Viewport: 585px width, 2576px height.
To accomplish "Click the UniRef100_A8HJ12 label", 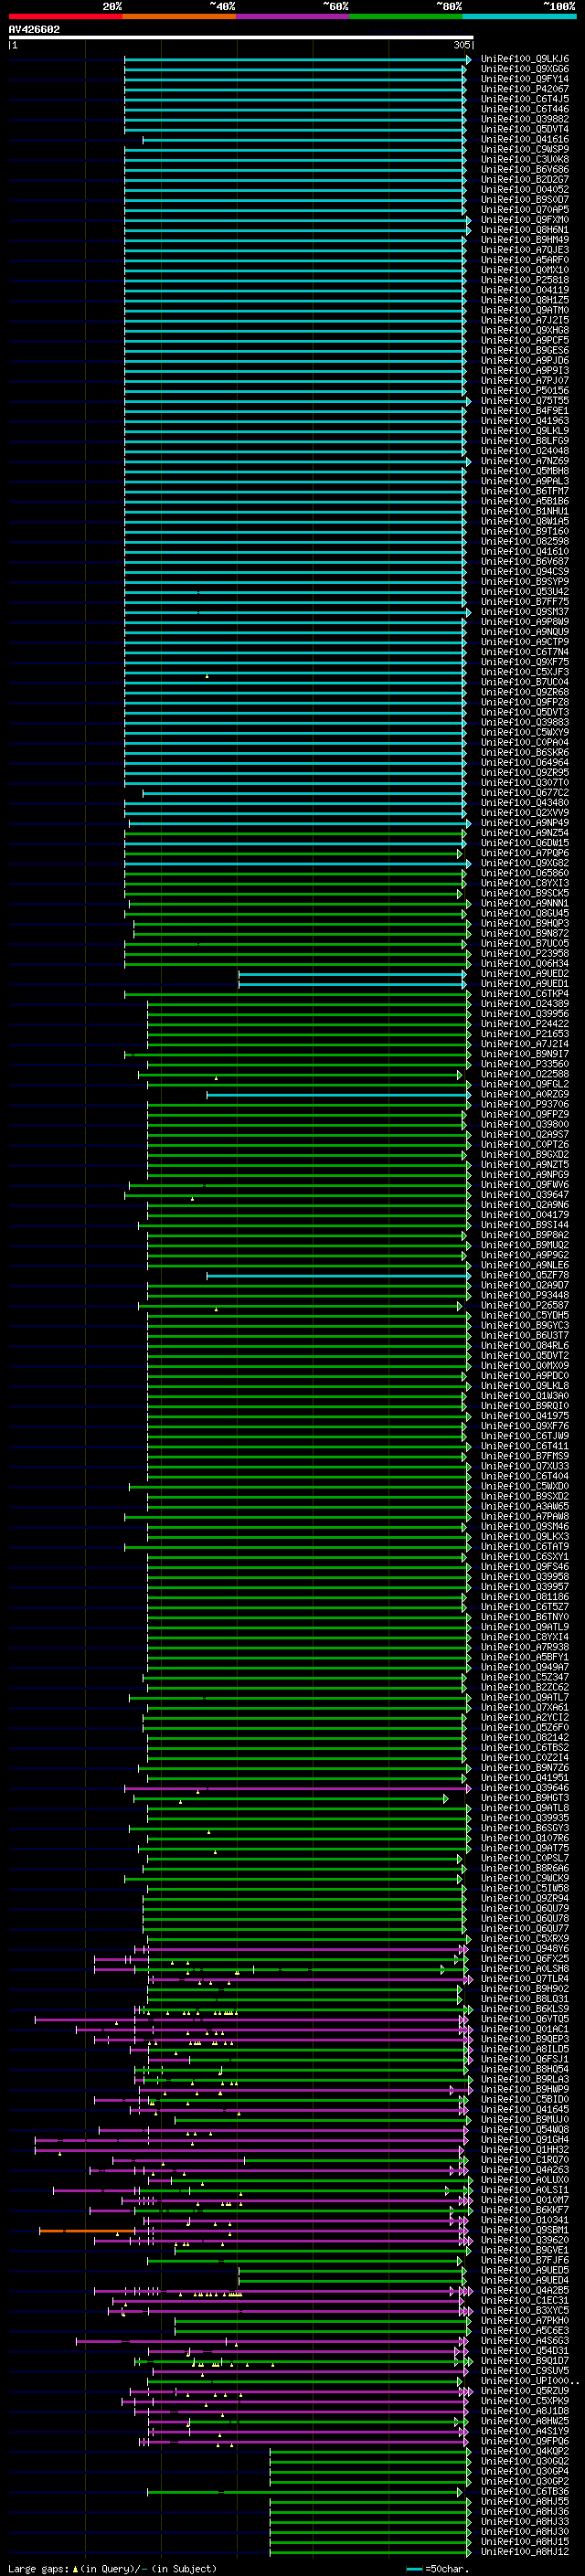I will point(525,2551).
